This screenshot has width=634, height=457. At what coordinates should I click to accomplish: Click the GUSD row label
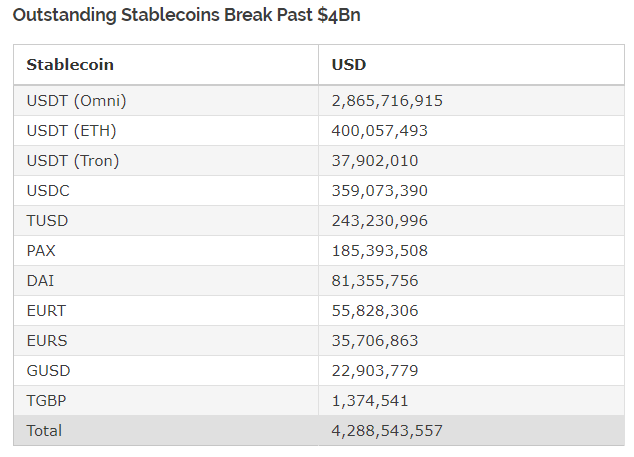[x=49, y=370]
